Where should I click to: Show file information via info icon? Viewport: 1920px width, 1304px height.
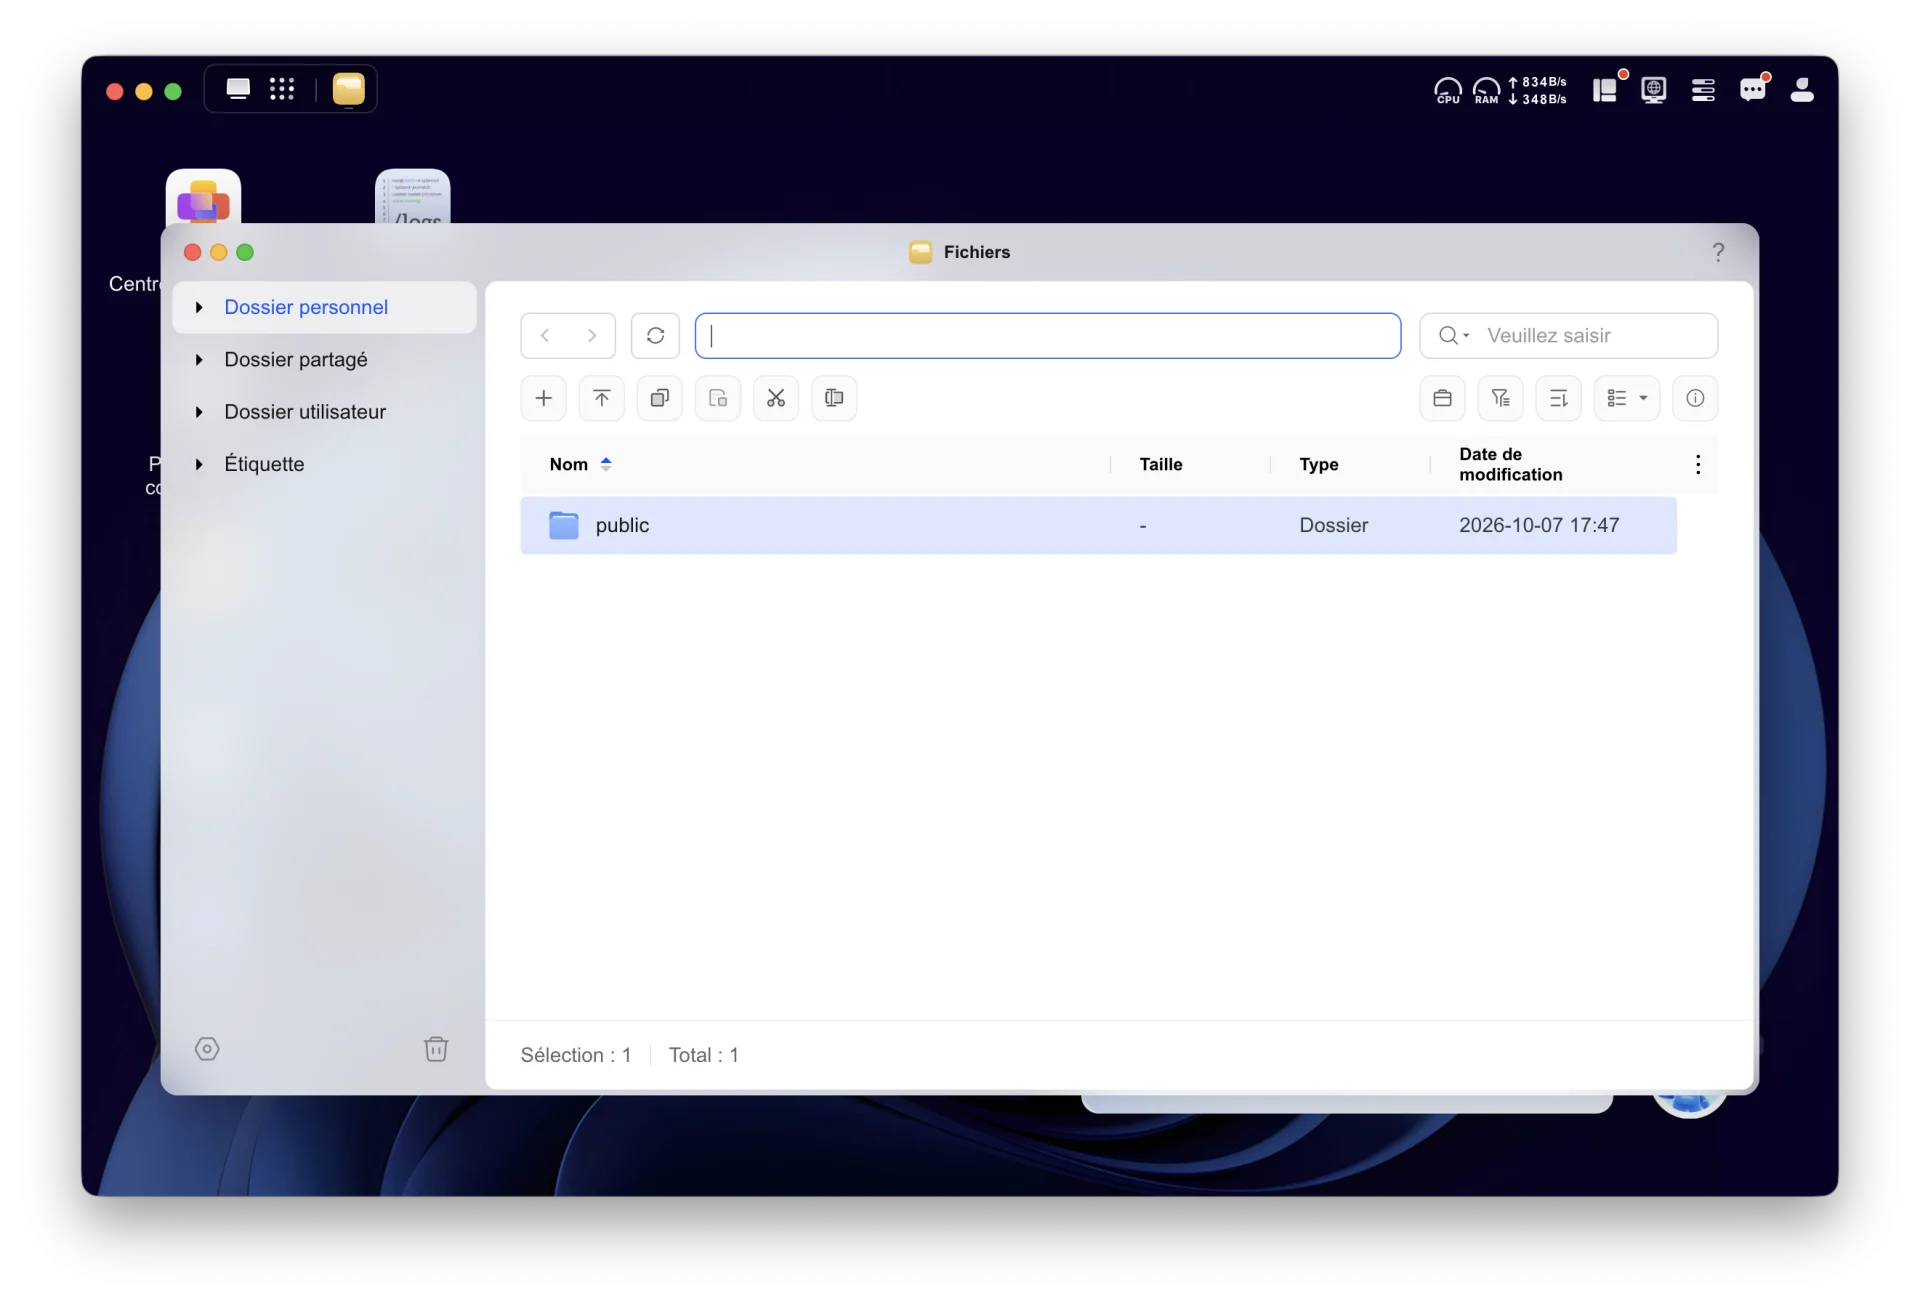click(1695, 398)
